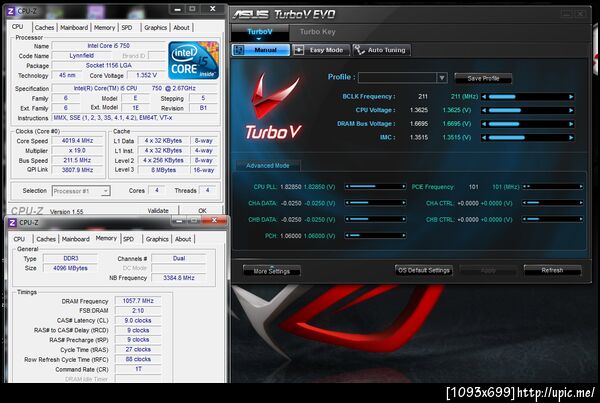Click the QPI Link value 3807.9 MHz
The width and height of the screenshot is (600, 403).
77,170
